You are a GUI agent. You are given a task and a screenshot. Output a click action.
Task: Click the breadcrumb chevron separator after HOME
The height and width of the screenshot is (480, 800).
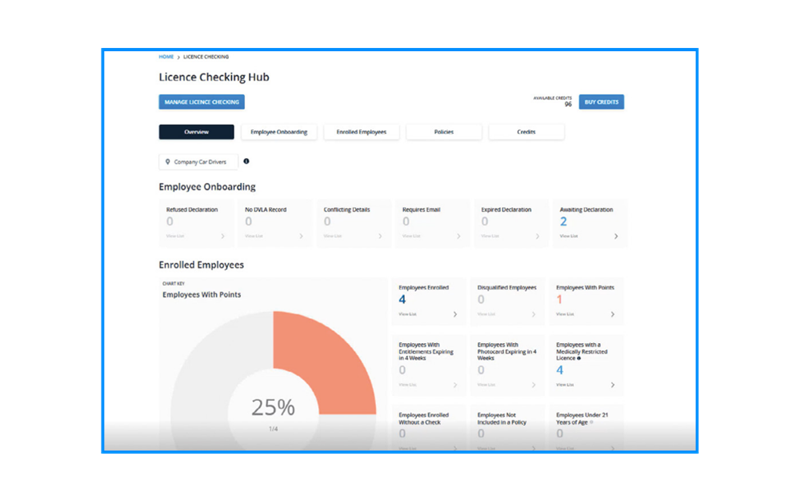(179, 57)
